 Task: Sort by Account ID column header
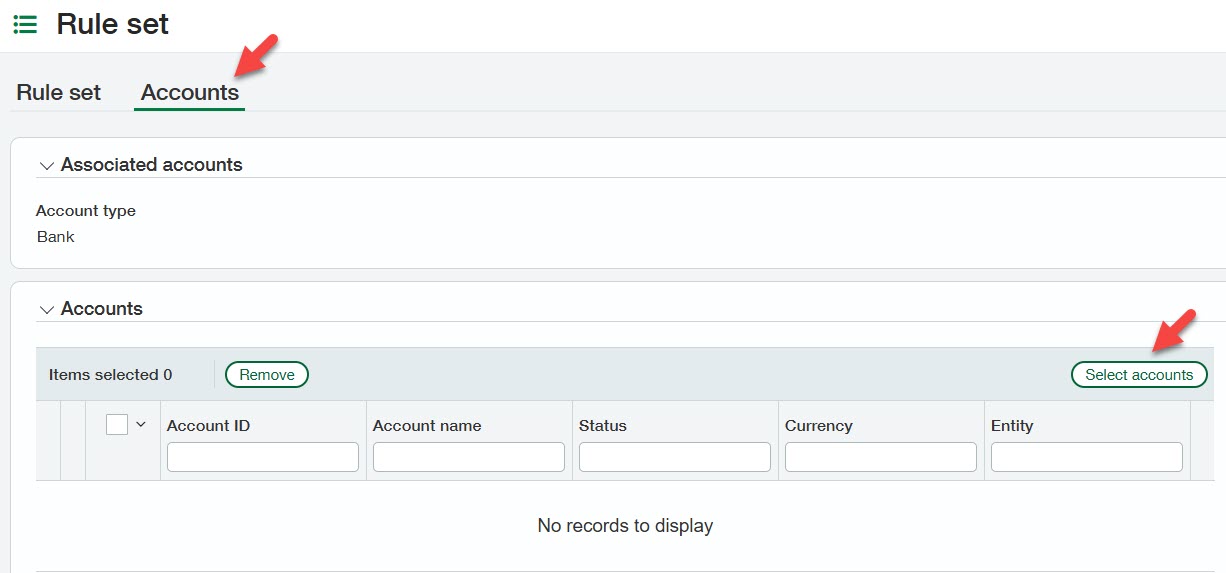(208, 426)
